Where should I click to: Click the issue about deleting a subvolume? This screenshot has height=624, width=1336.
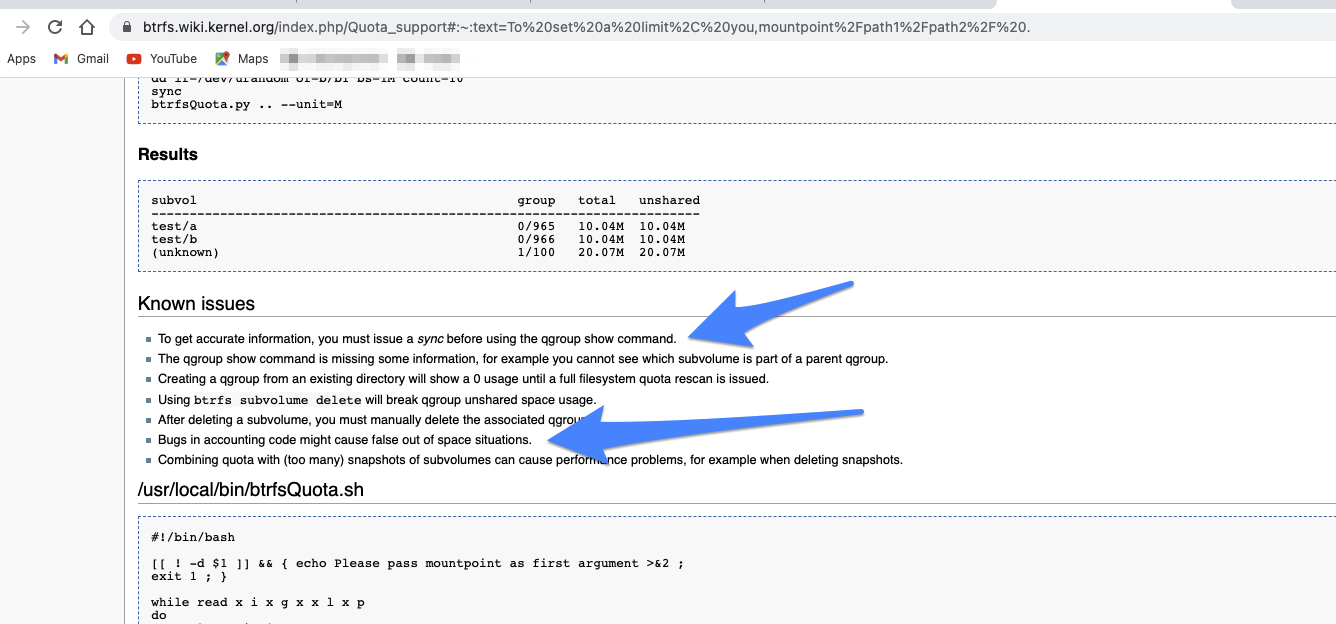pos(370,420)
